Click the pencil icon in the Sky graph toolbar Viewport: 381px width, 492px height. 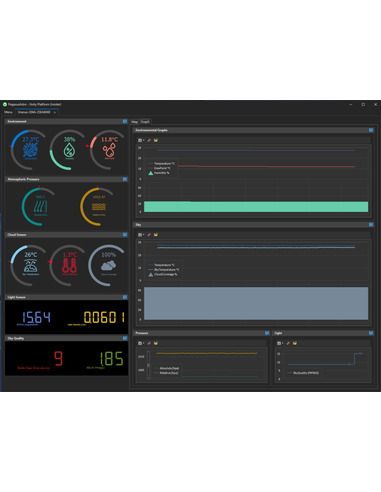click(x=149, y=235)
